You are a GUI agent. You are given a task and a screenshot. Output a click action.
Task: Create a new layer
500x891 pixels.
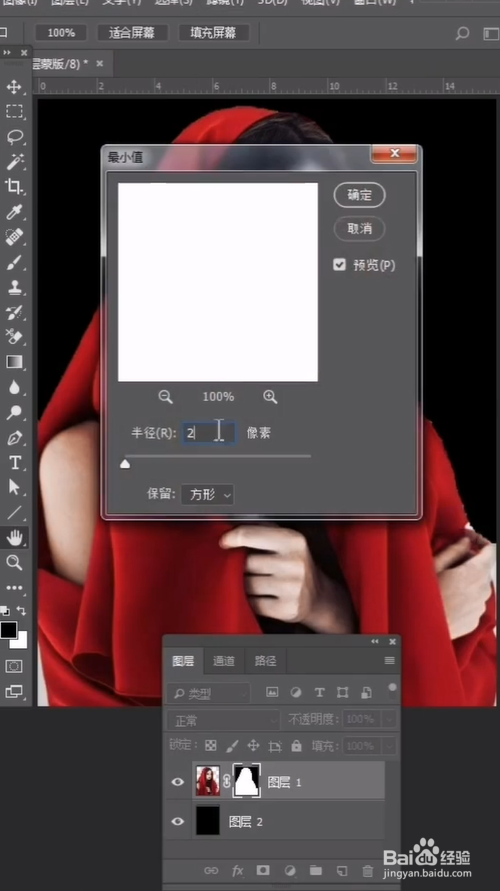coord(341,871)
